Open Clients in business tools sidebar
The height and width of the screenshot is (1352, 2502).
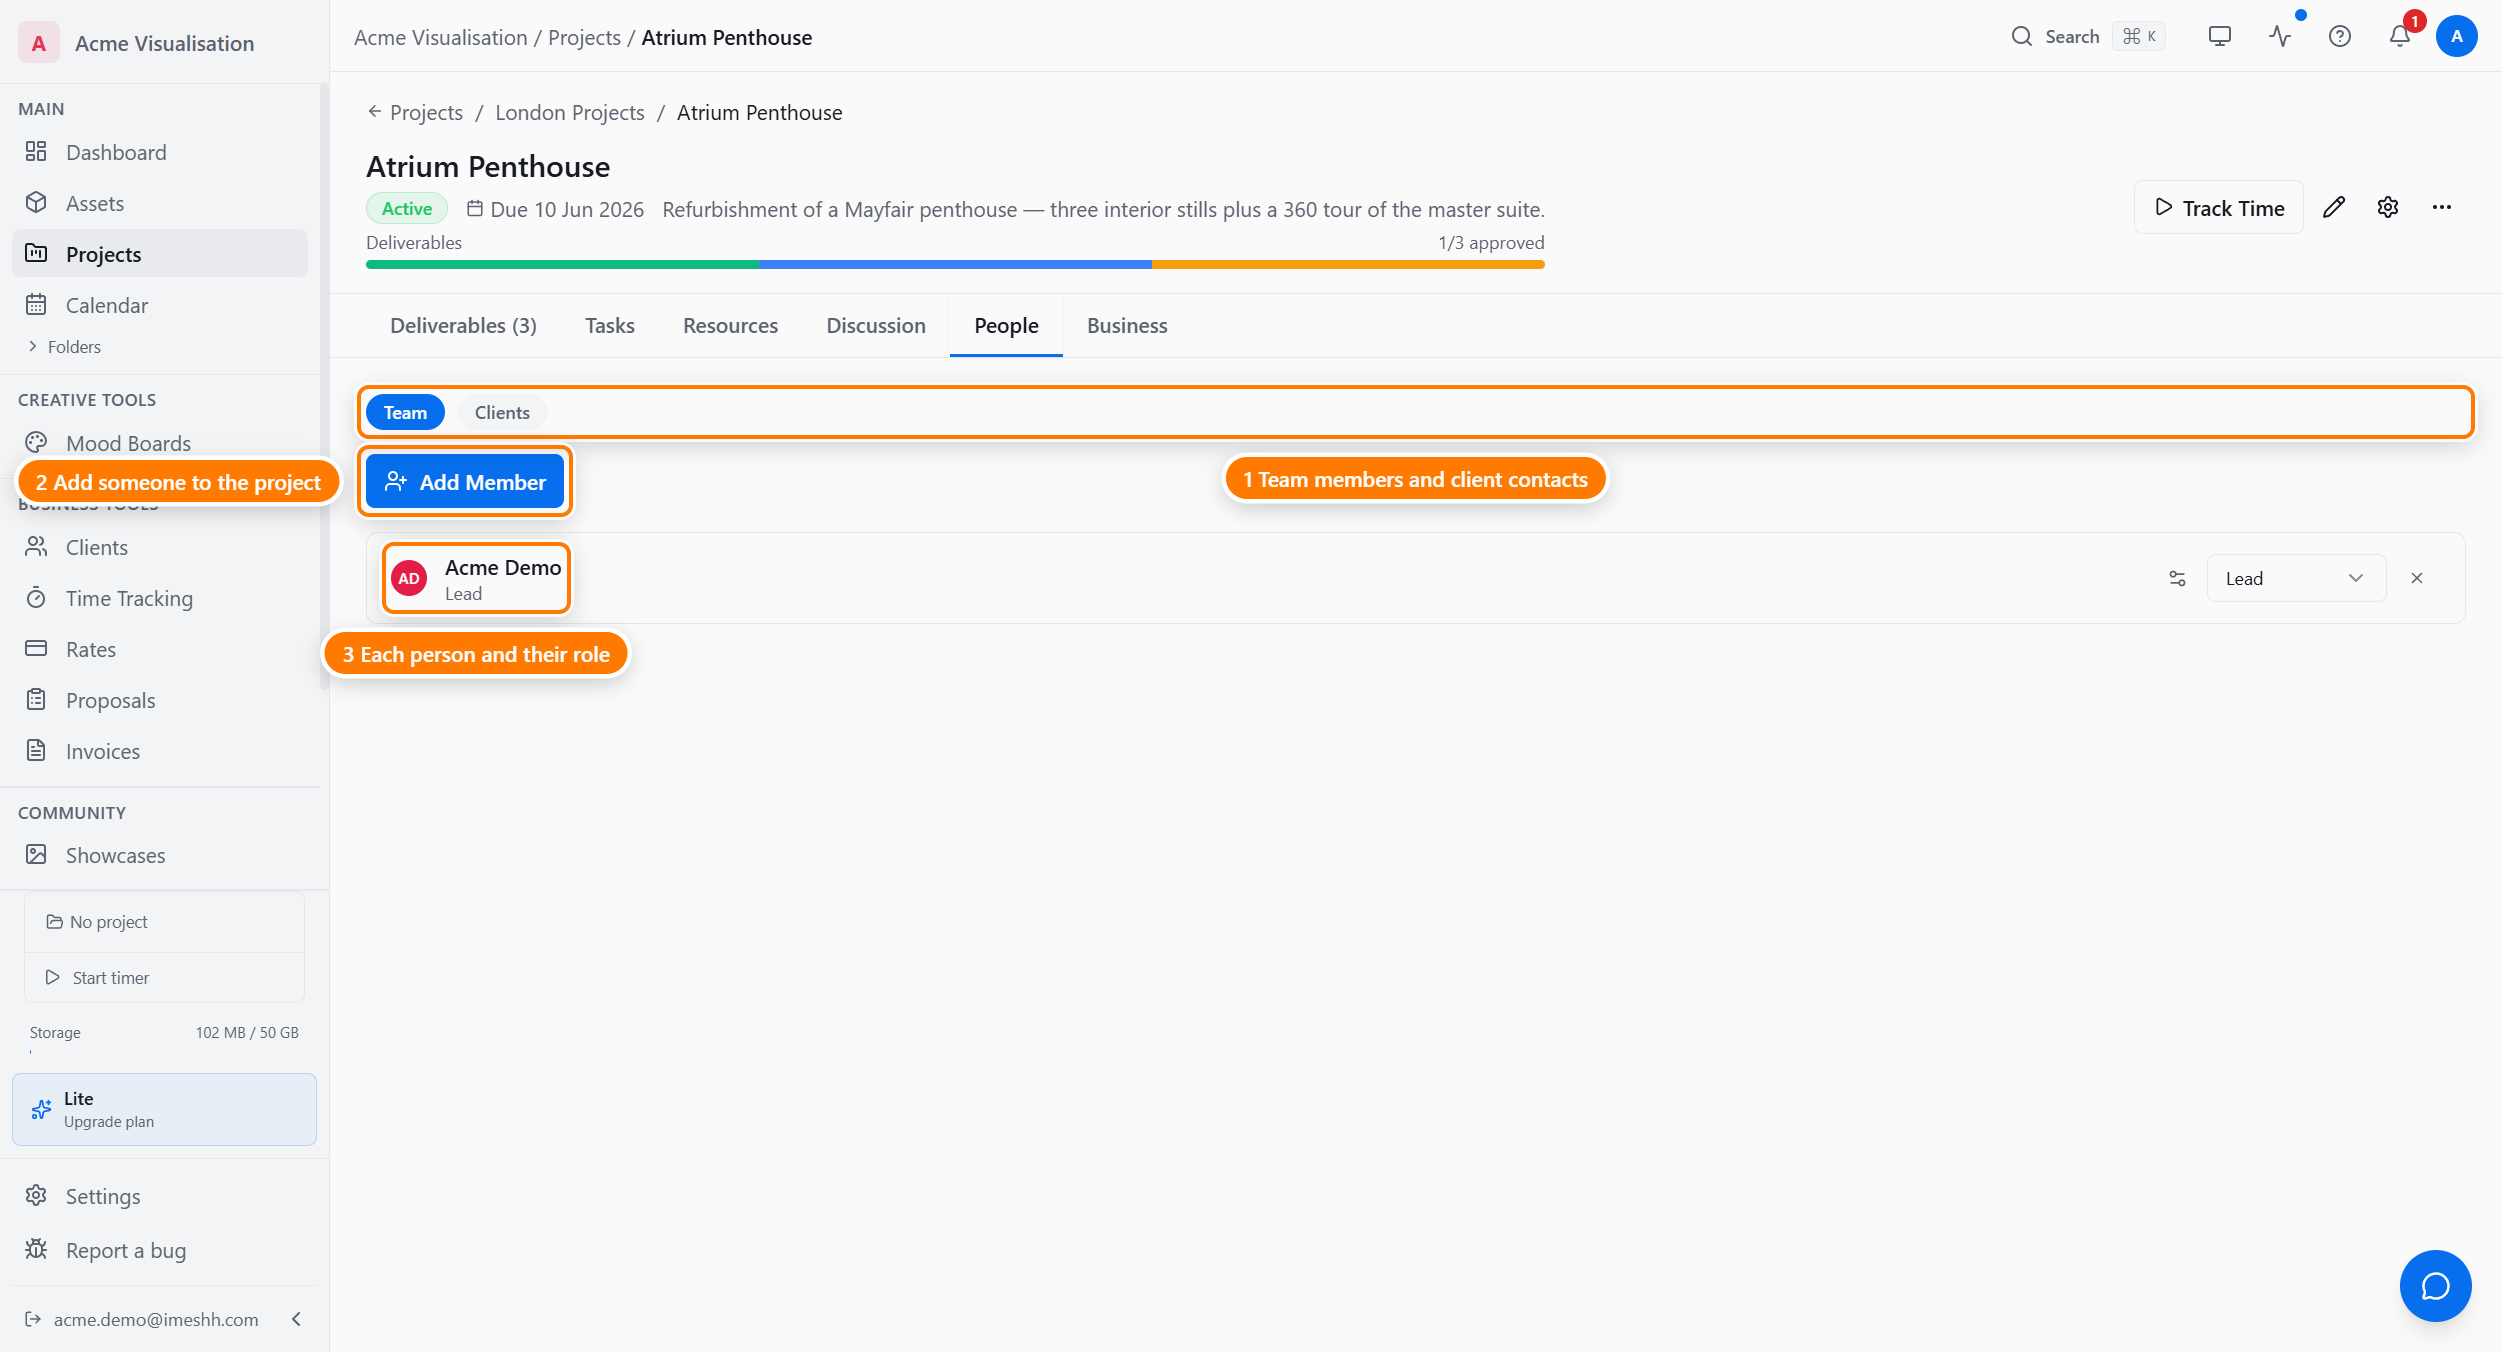[x=160, y=547]
